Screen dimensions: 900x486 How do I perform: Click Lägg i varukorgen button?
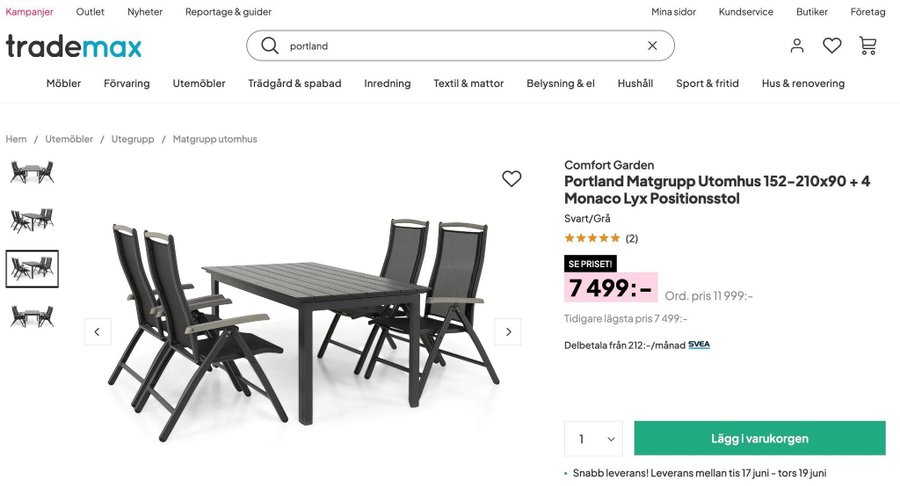coord(760,439)
